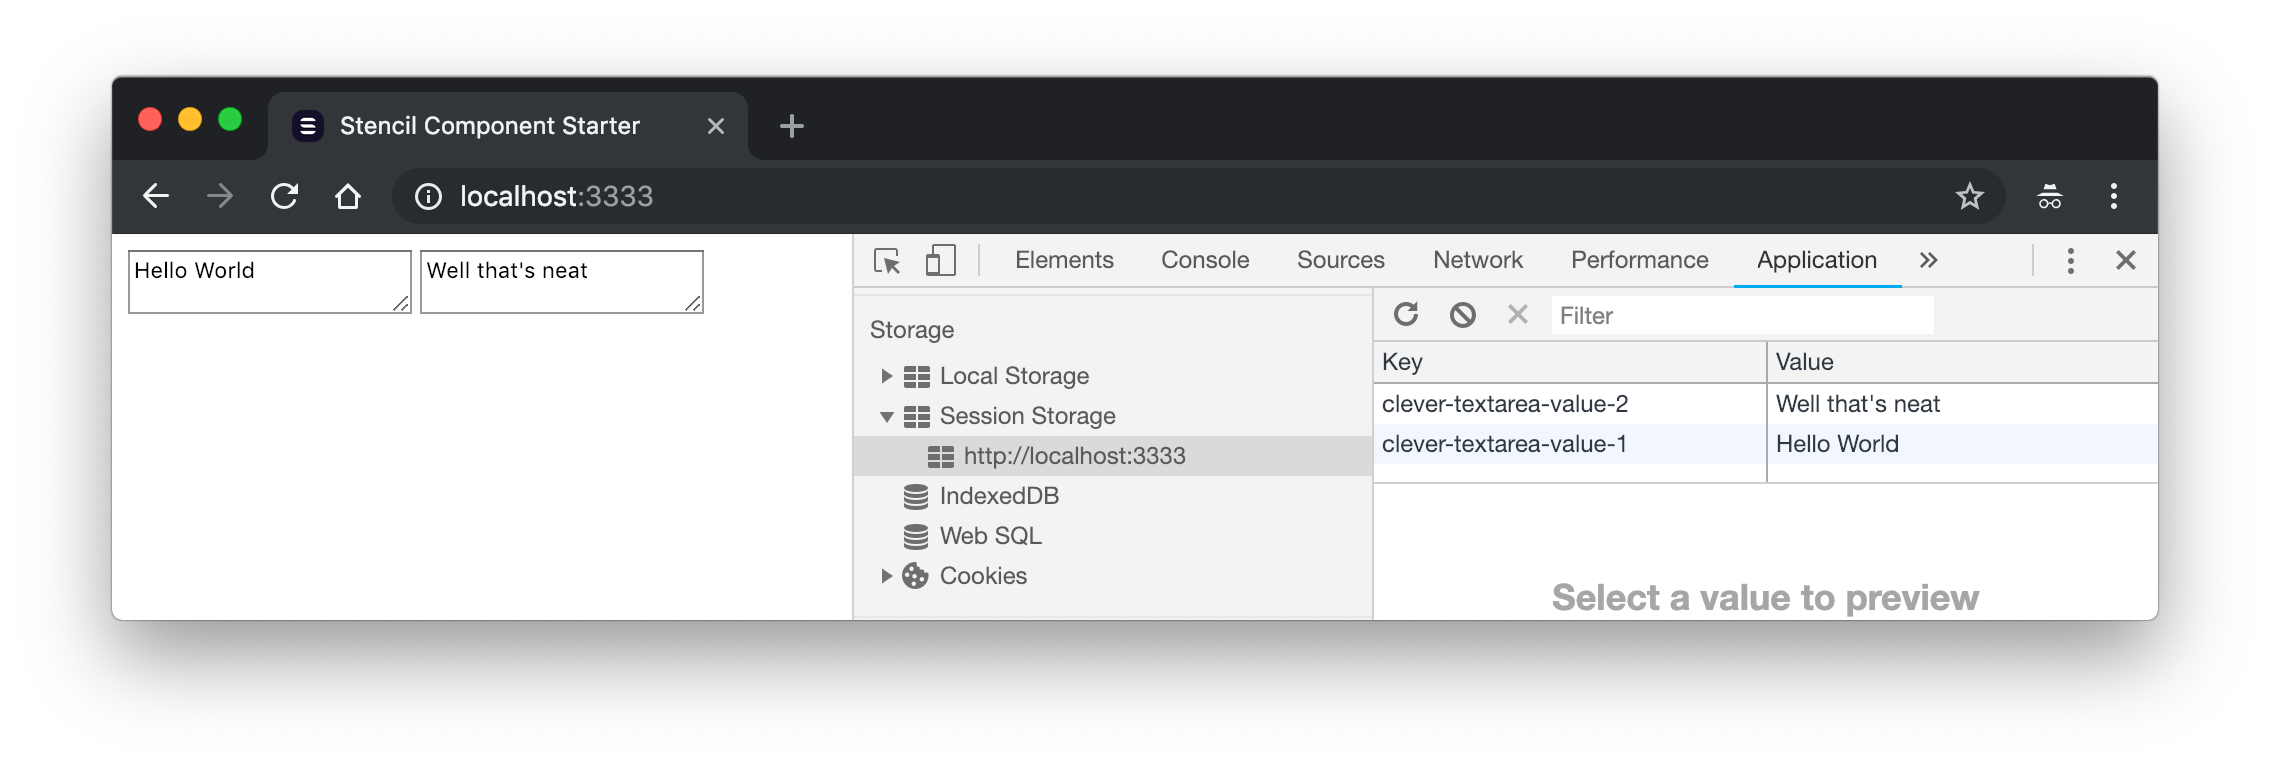
Task: Go to the home page icon
Action: [348, 196]
